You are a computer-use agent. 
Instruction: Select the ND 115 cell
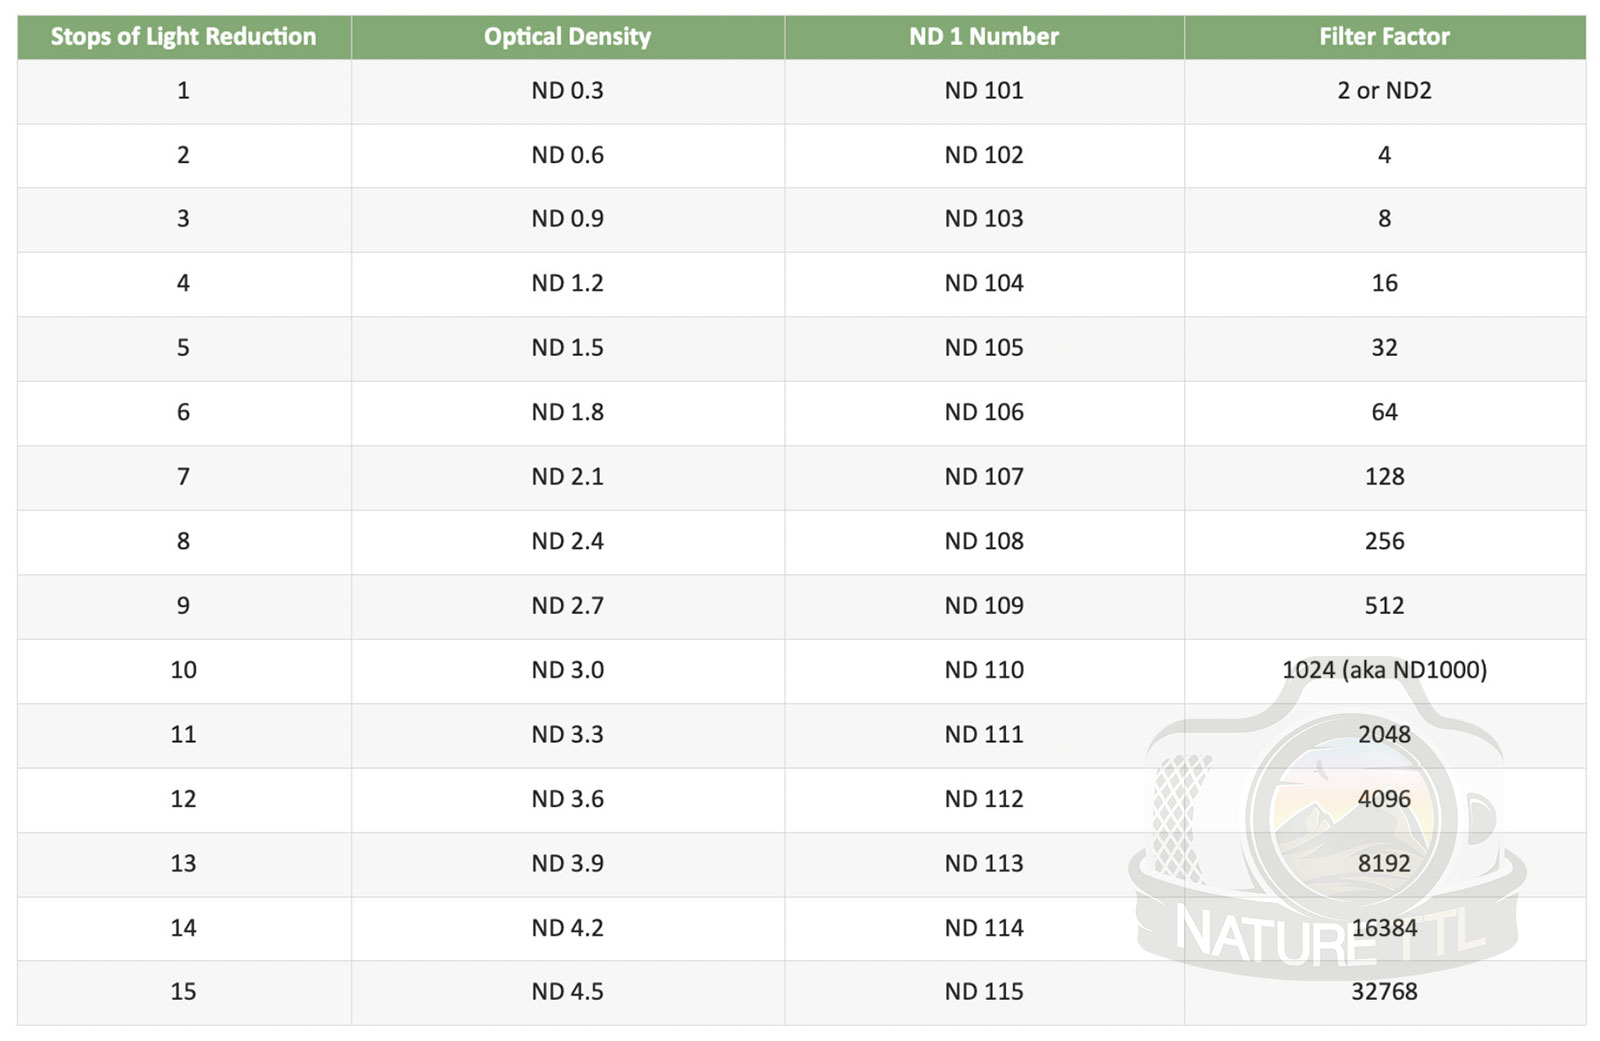pyautogui.click(x=984, y=992)
